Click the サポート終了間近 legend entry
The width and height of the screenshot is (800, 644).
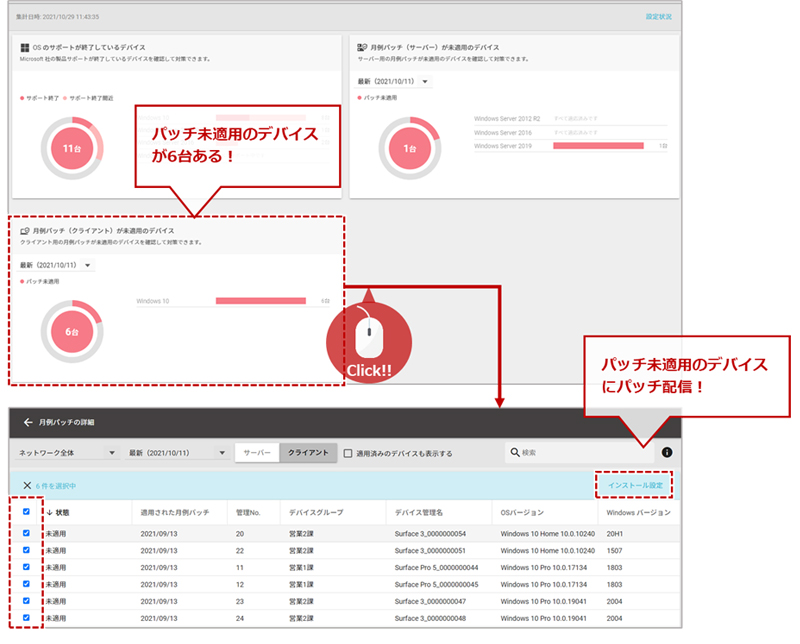click(x=88, y=98)
